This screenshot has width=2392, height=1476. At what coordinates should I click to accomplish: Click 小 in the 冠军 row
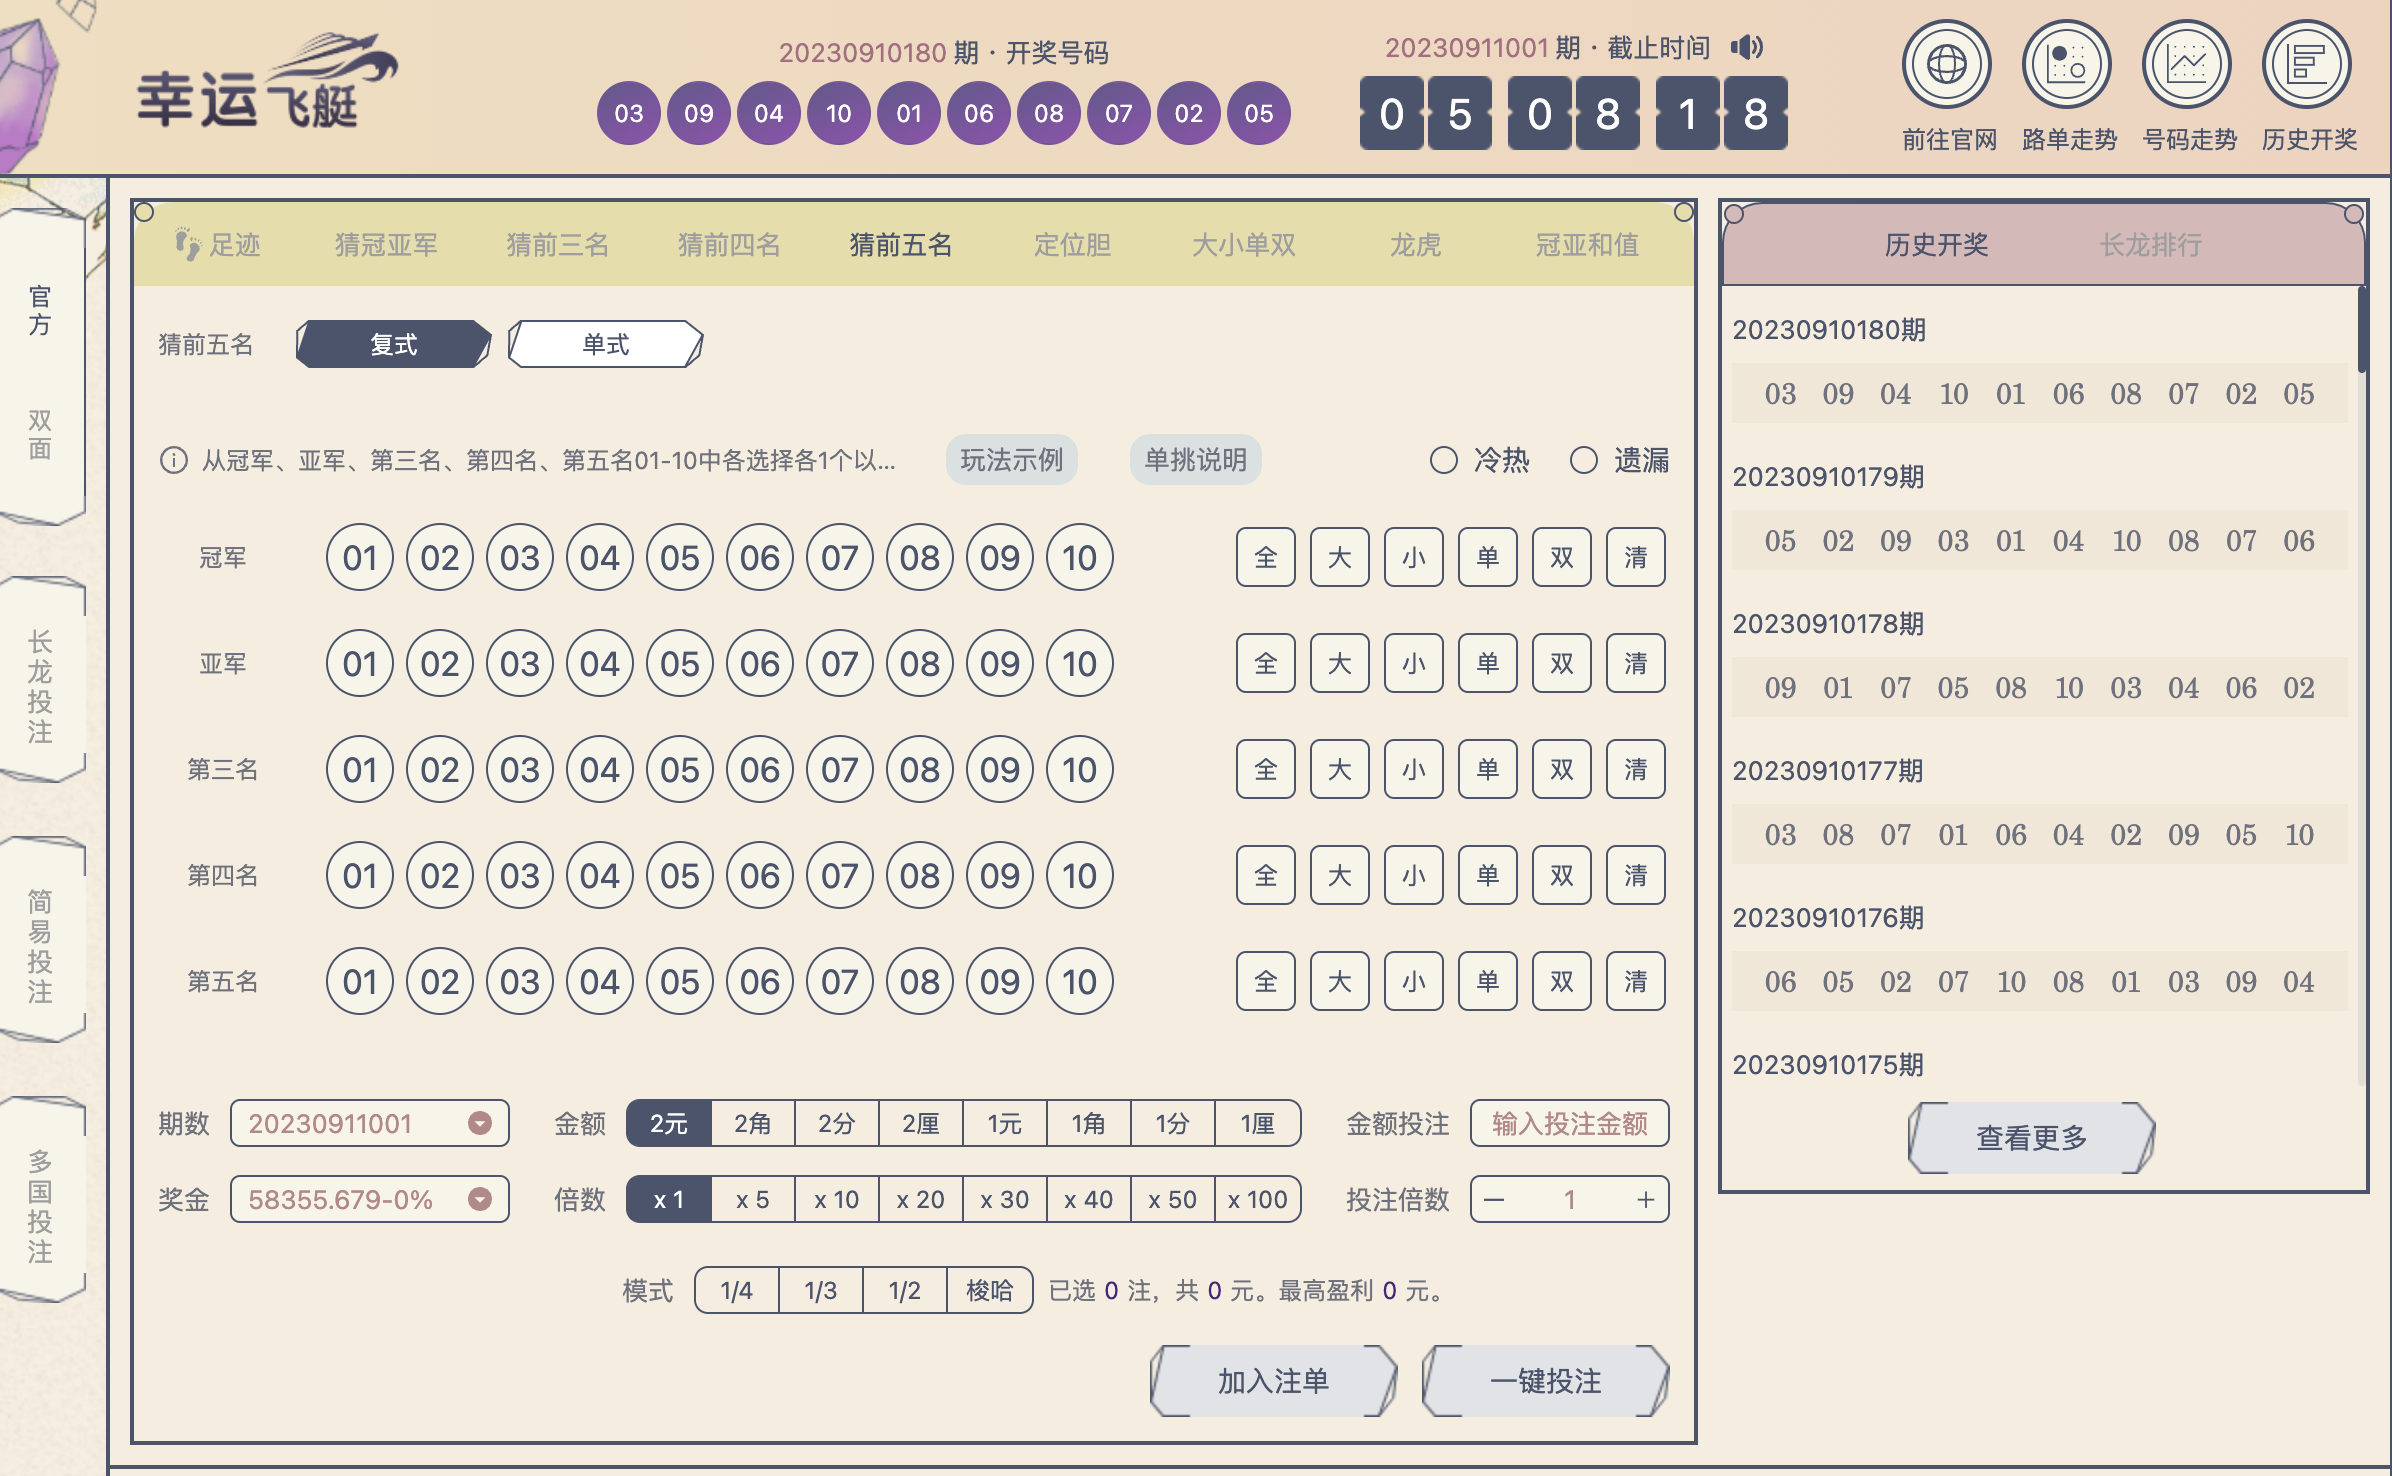tap(1414, 557)
